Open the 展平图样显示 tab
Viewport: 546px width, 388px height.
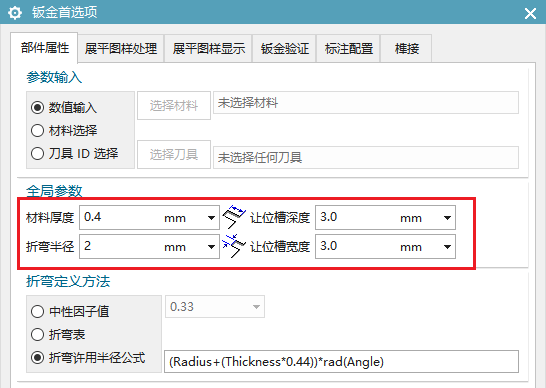tap(208, 48)
